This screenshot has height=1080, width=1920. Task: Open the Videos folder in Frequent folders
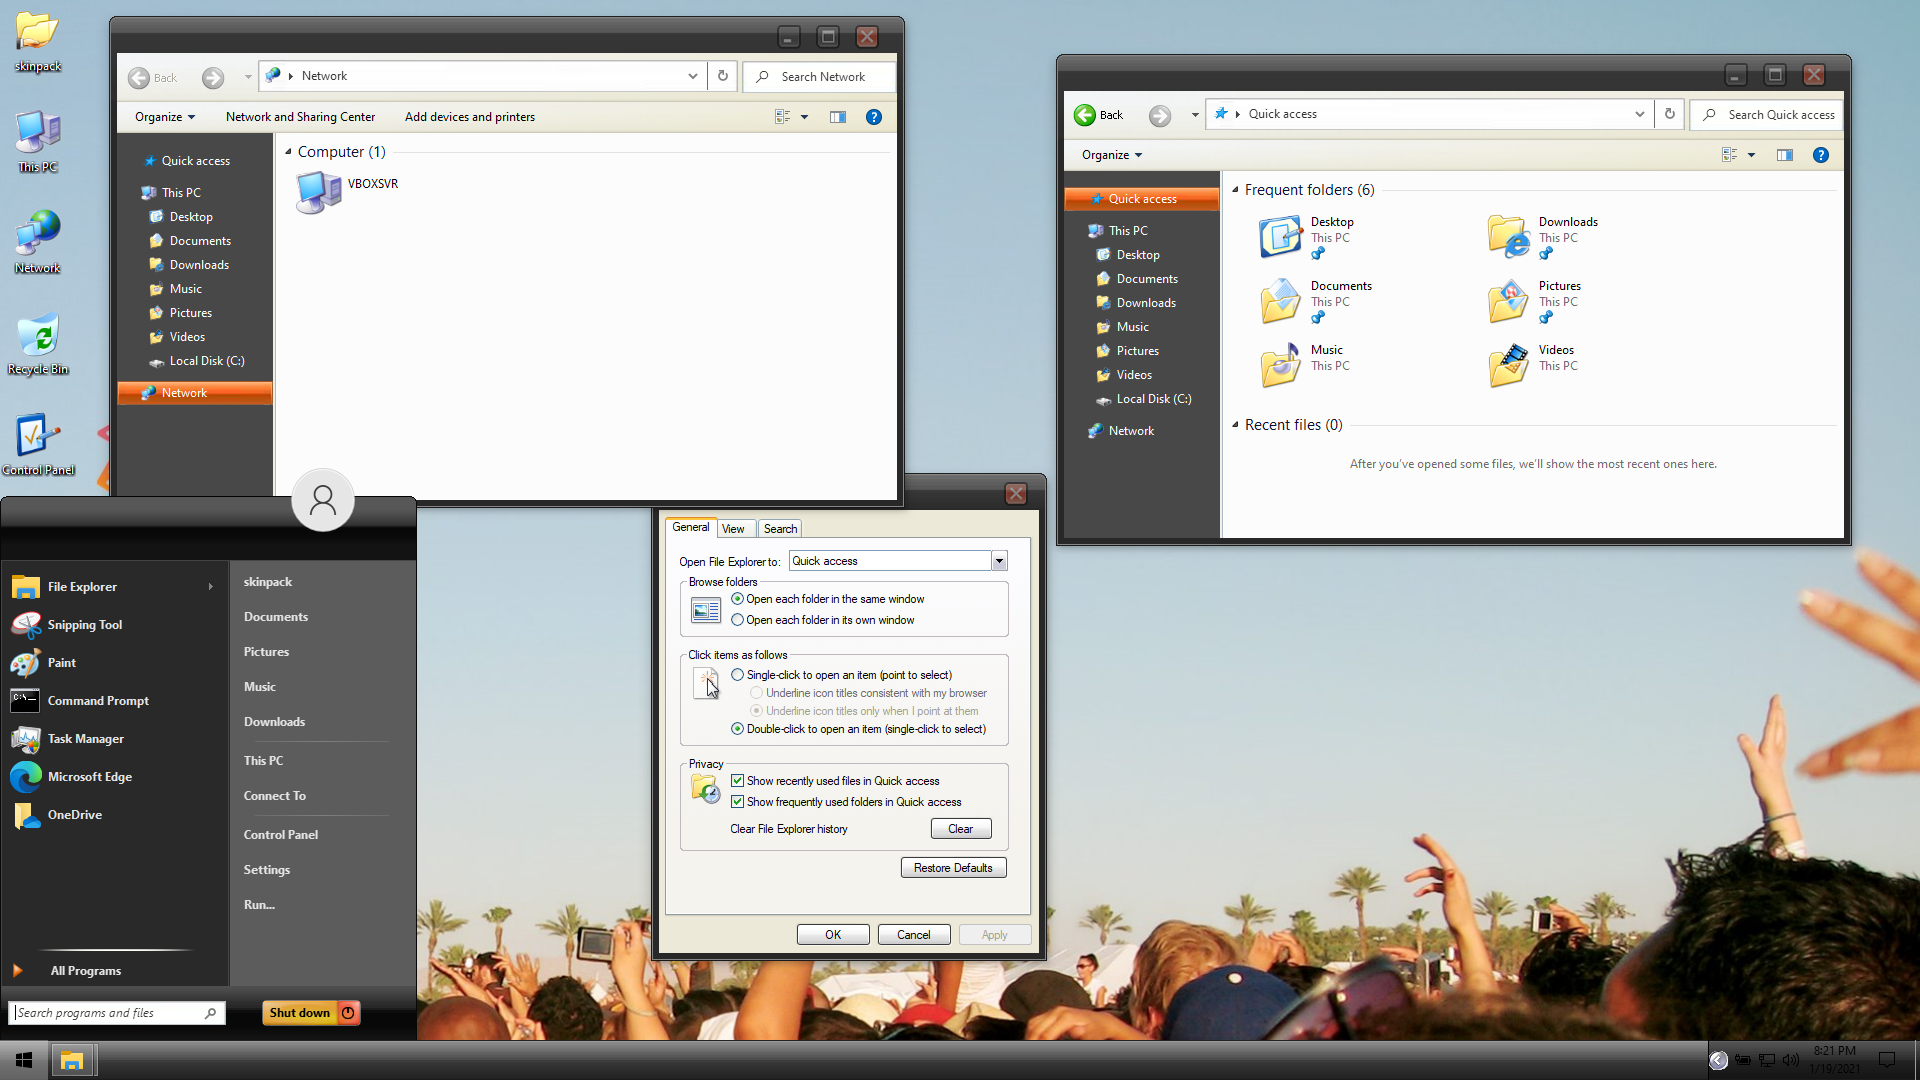tap(1509, 364)
